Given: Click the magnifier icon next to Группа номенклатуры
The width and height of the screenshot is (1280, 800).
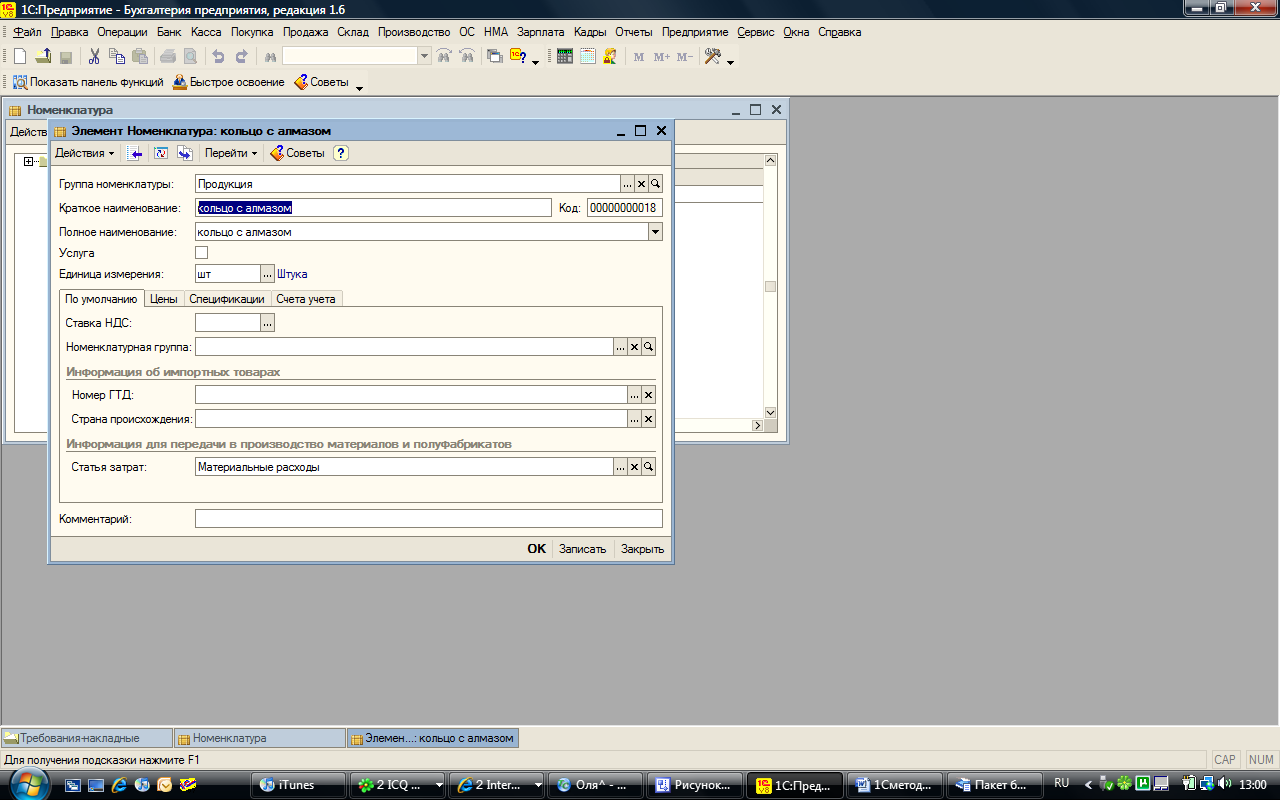Looking at the screenshot, I should click(656, 184).
